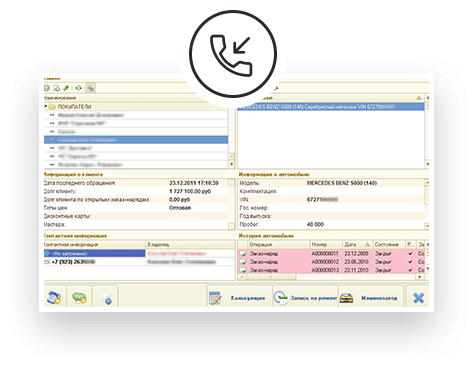Screen dimensions: 474x368
Task: Select the MERCEDES BENZ S600 vehicle row
Action: pyautogui.click(x=331, y=107)
